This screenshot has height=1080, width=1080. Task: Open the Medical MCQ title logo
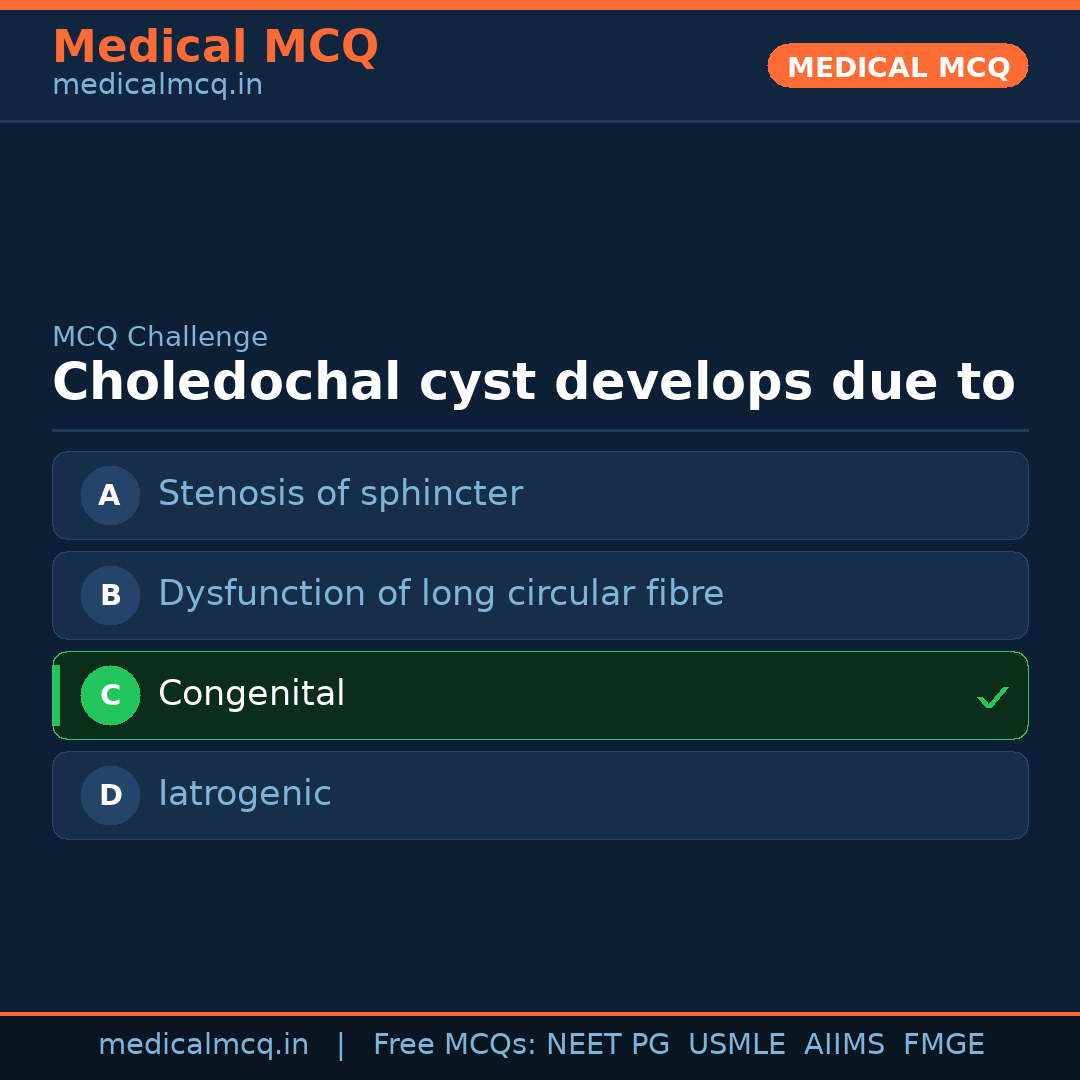pos(215,47)
